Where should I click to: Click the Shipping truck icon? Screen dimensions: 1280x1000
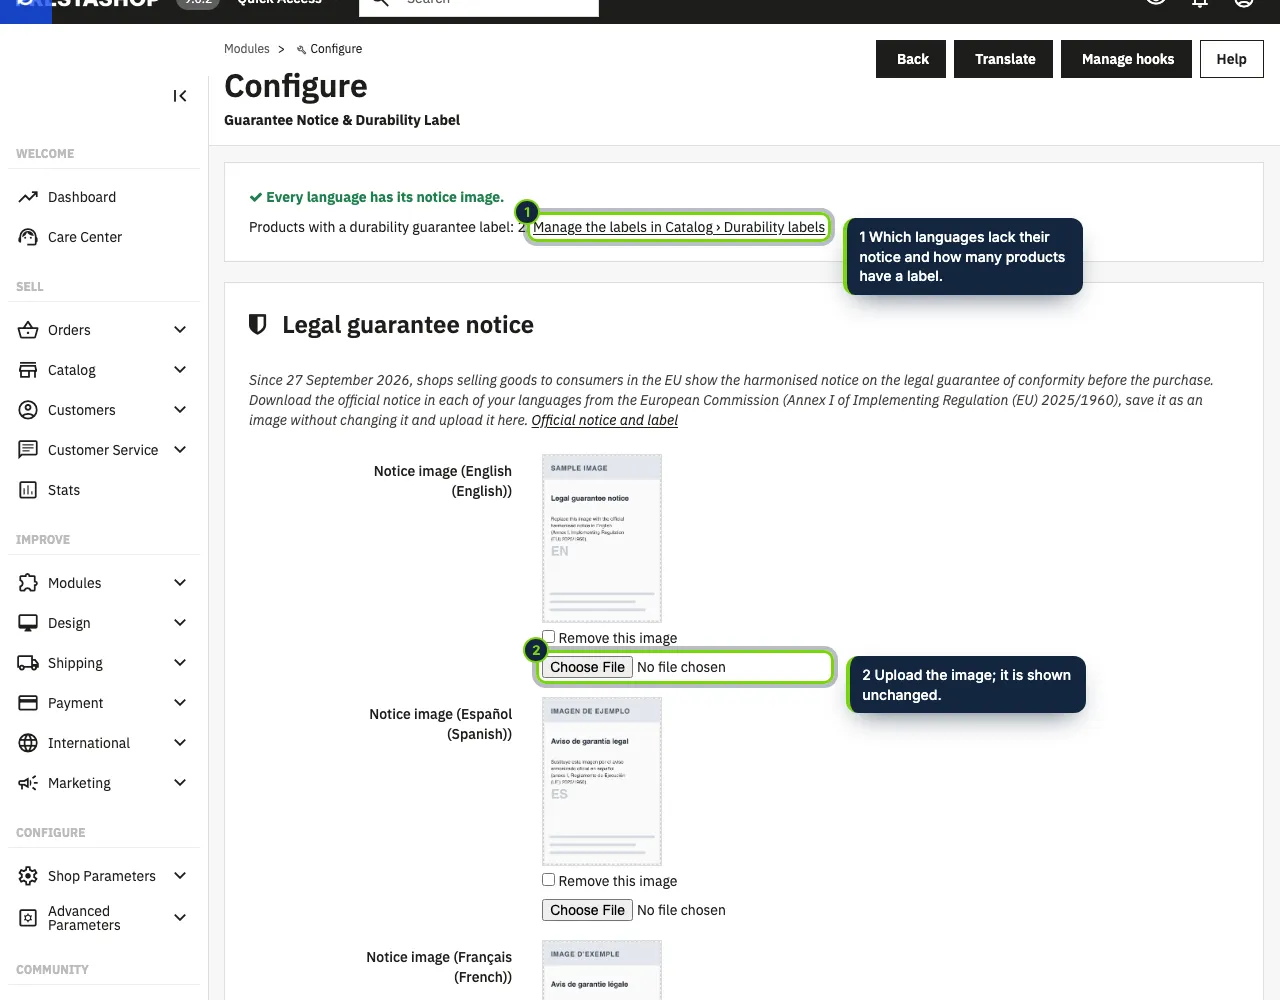[x=28, y=663]
